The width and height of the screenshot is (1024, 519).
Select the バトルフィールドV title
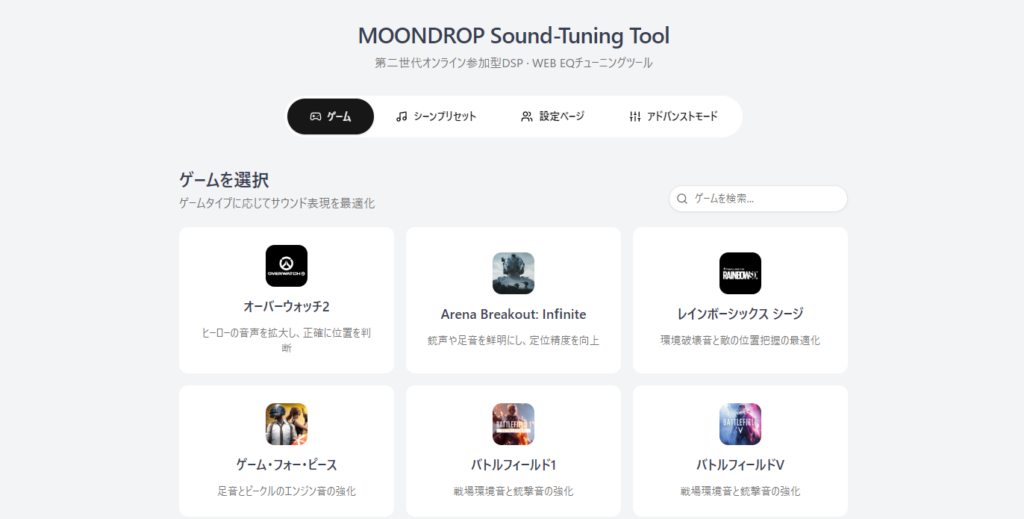[740, 465]
